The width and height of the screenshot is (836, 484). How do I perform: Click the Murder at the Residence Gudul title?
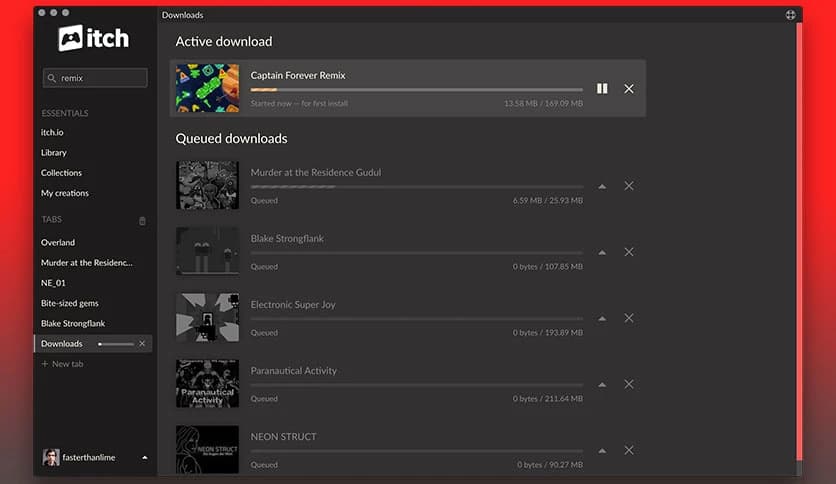point(316,172)
